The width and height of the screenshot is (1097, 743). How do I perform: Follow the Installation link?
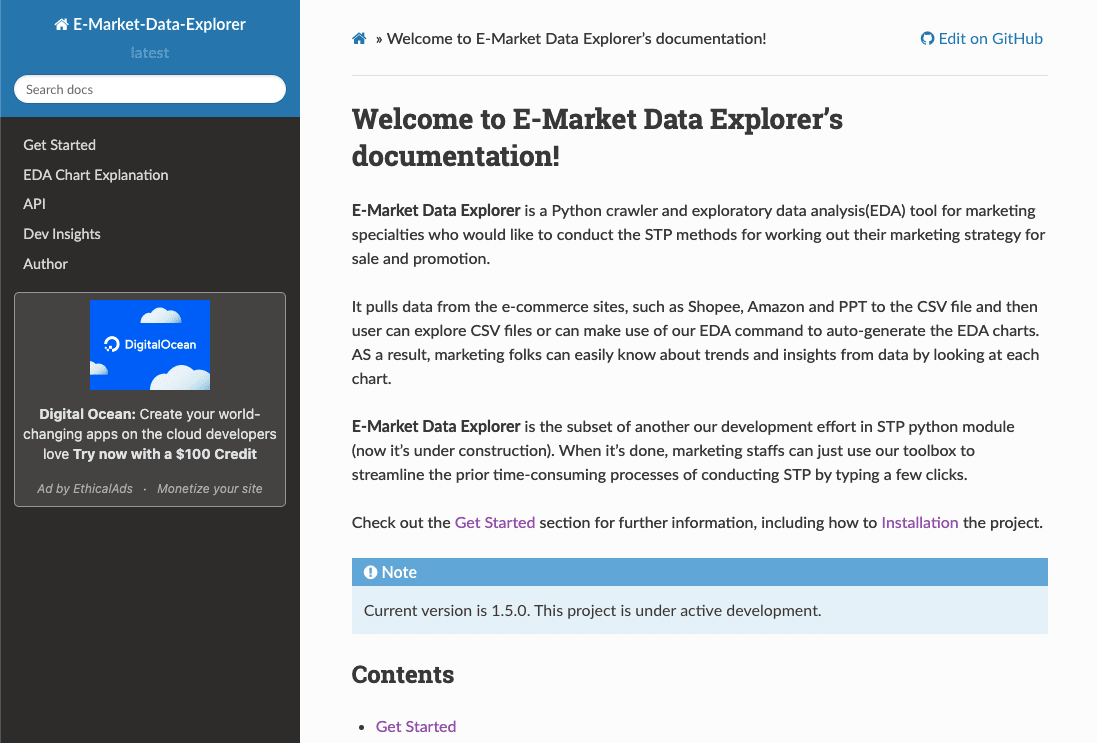919,523
